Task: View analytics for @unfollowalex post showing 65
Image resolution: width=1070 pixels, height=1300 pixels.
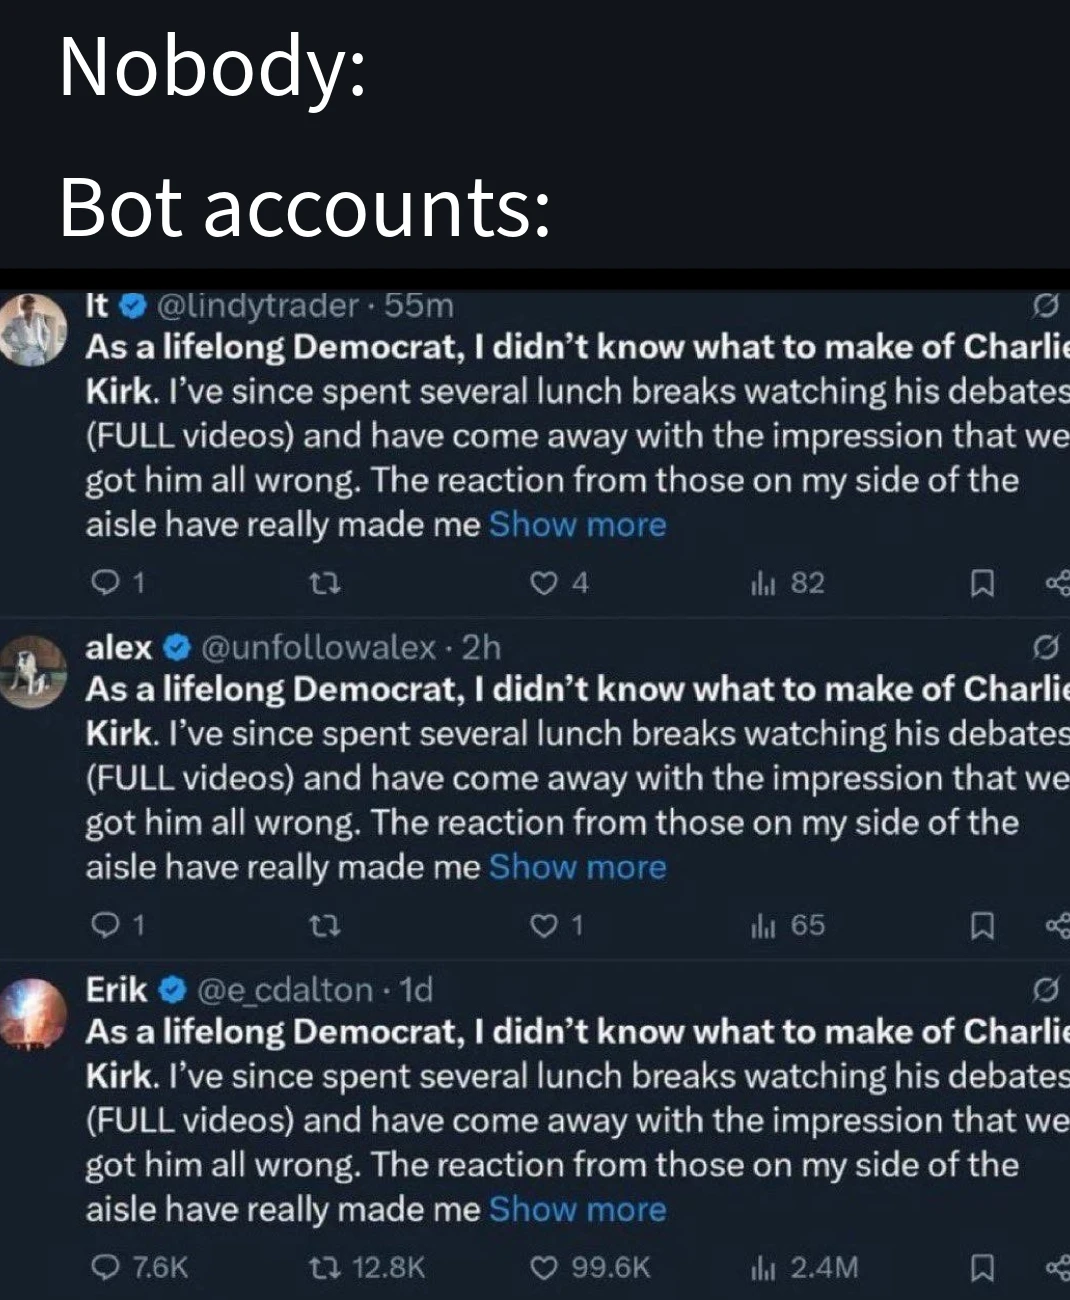Action: (788, 926)
